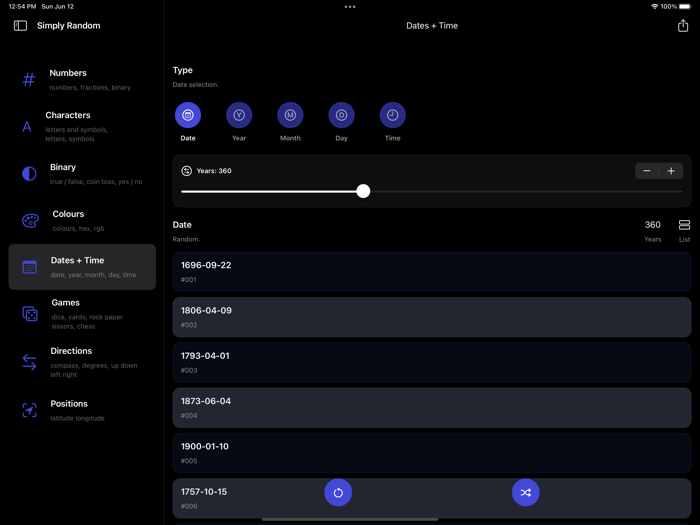Viewport: 700px width, 525px height.
Task: Select Binary in the sidebar
Action: pyautogui.click(x=82, y=174)
